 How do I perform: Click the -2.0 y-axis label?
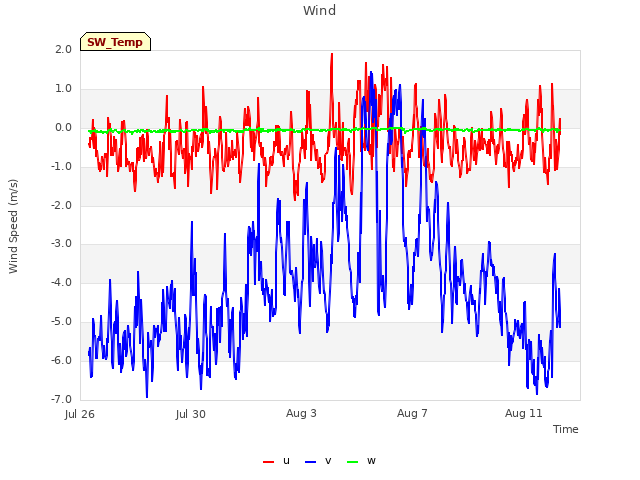[x=61, y=205]
